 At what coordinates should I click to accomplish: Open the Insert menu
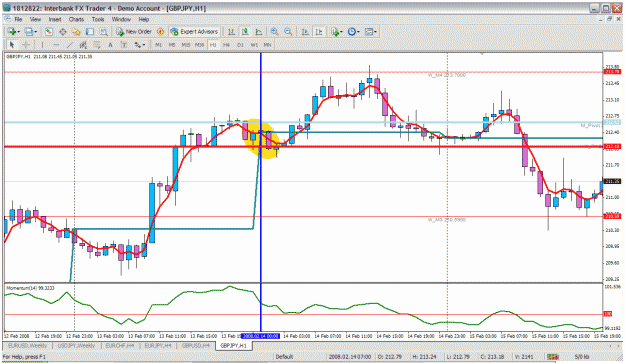point(55,19)
